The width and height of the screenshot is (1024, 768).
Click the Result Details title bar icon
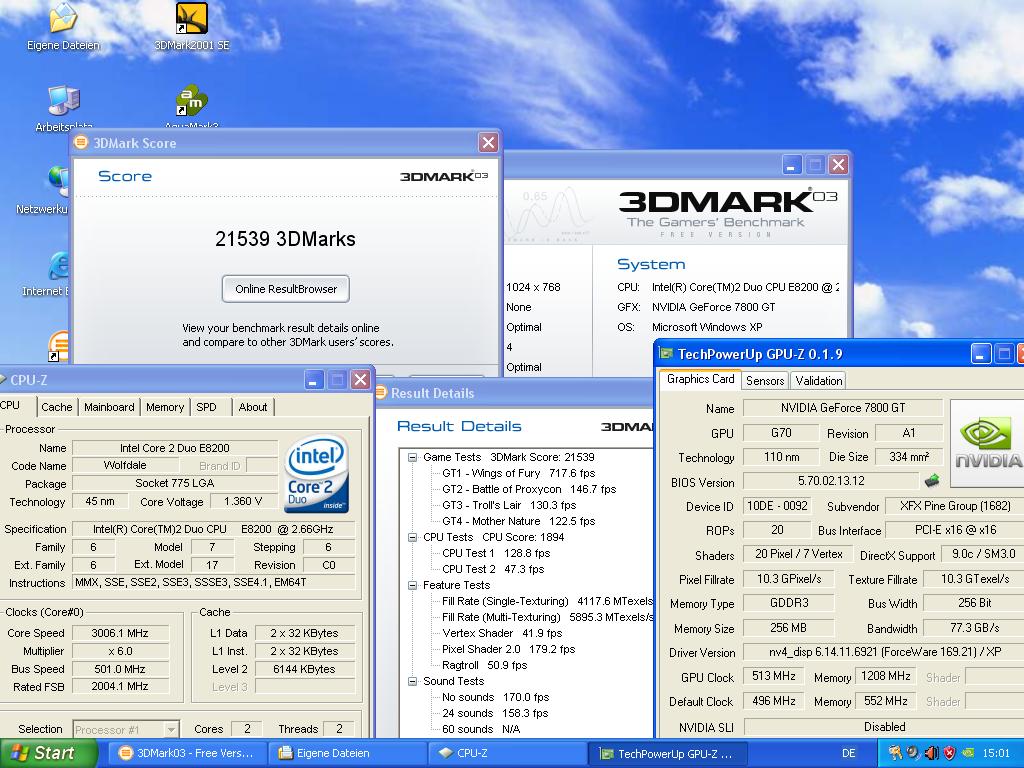click(382, 392)
